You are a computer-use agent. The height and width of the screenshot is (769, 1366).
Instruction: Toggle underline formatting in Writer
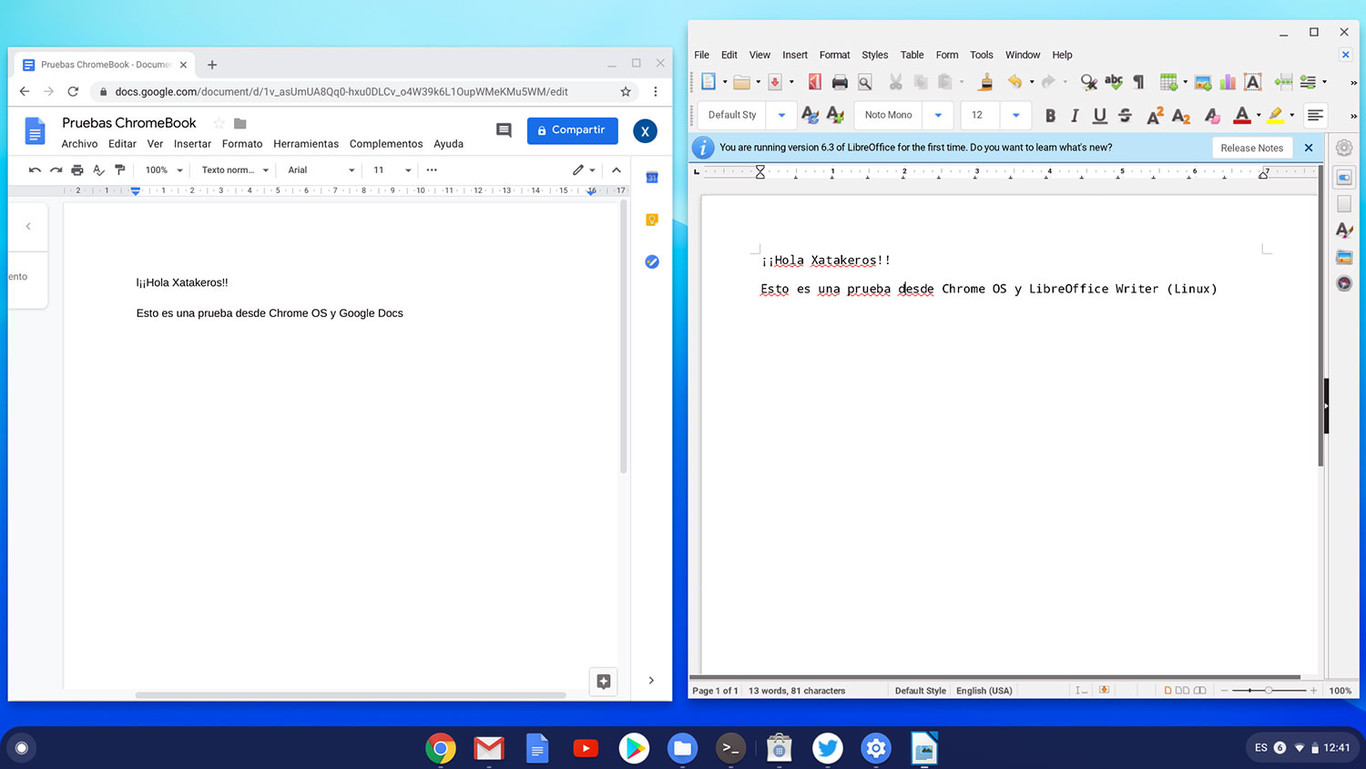click(x=1099, y=115)
